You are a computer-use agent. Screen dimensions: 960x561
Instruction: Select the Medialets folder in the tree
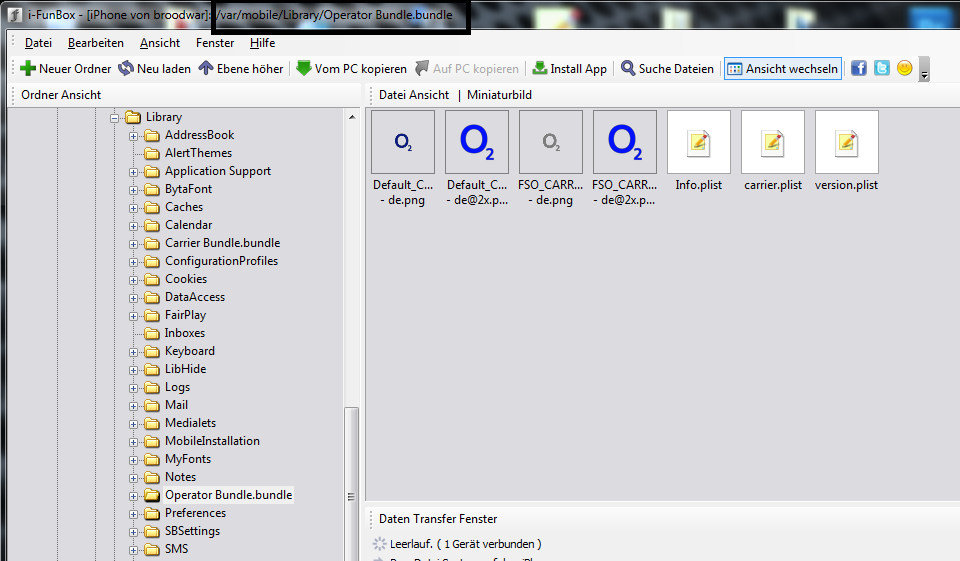pyautogui.click(x=190, y=423)
